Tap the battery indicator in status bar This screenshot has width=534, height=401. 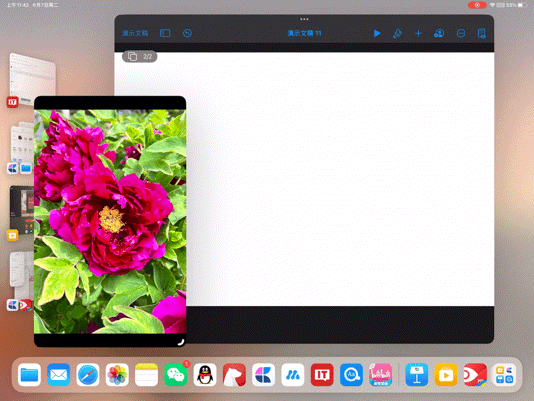click(x=522, y=5)
